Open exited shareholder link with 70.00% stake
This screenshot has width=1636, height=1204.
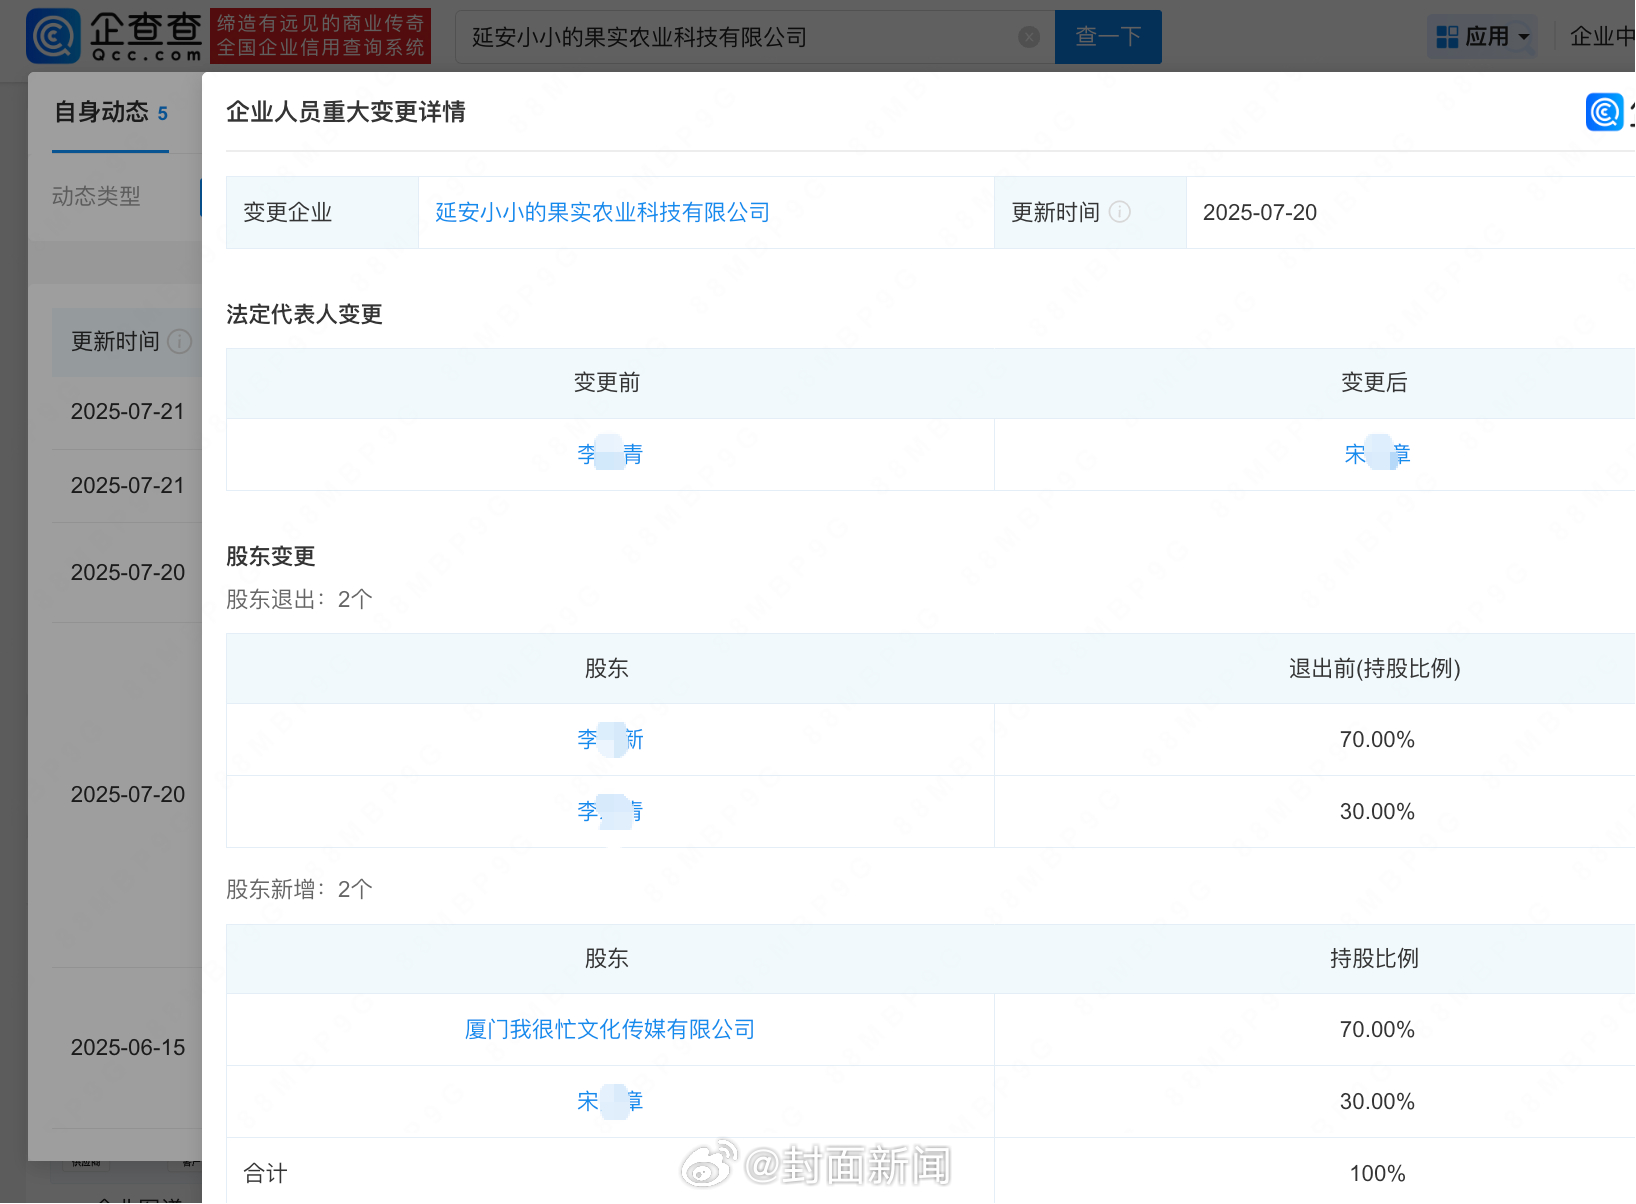pyautogui.click(x=610, y=739)
